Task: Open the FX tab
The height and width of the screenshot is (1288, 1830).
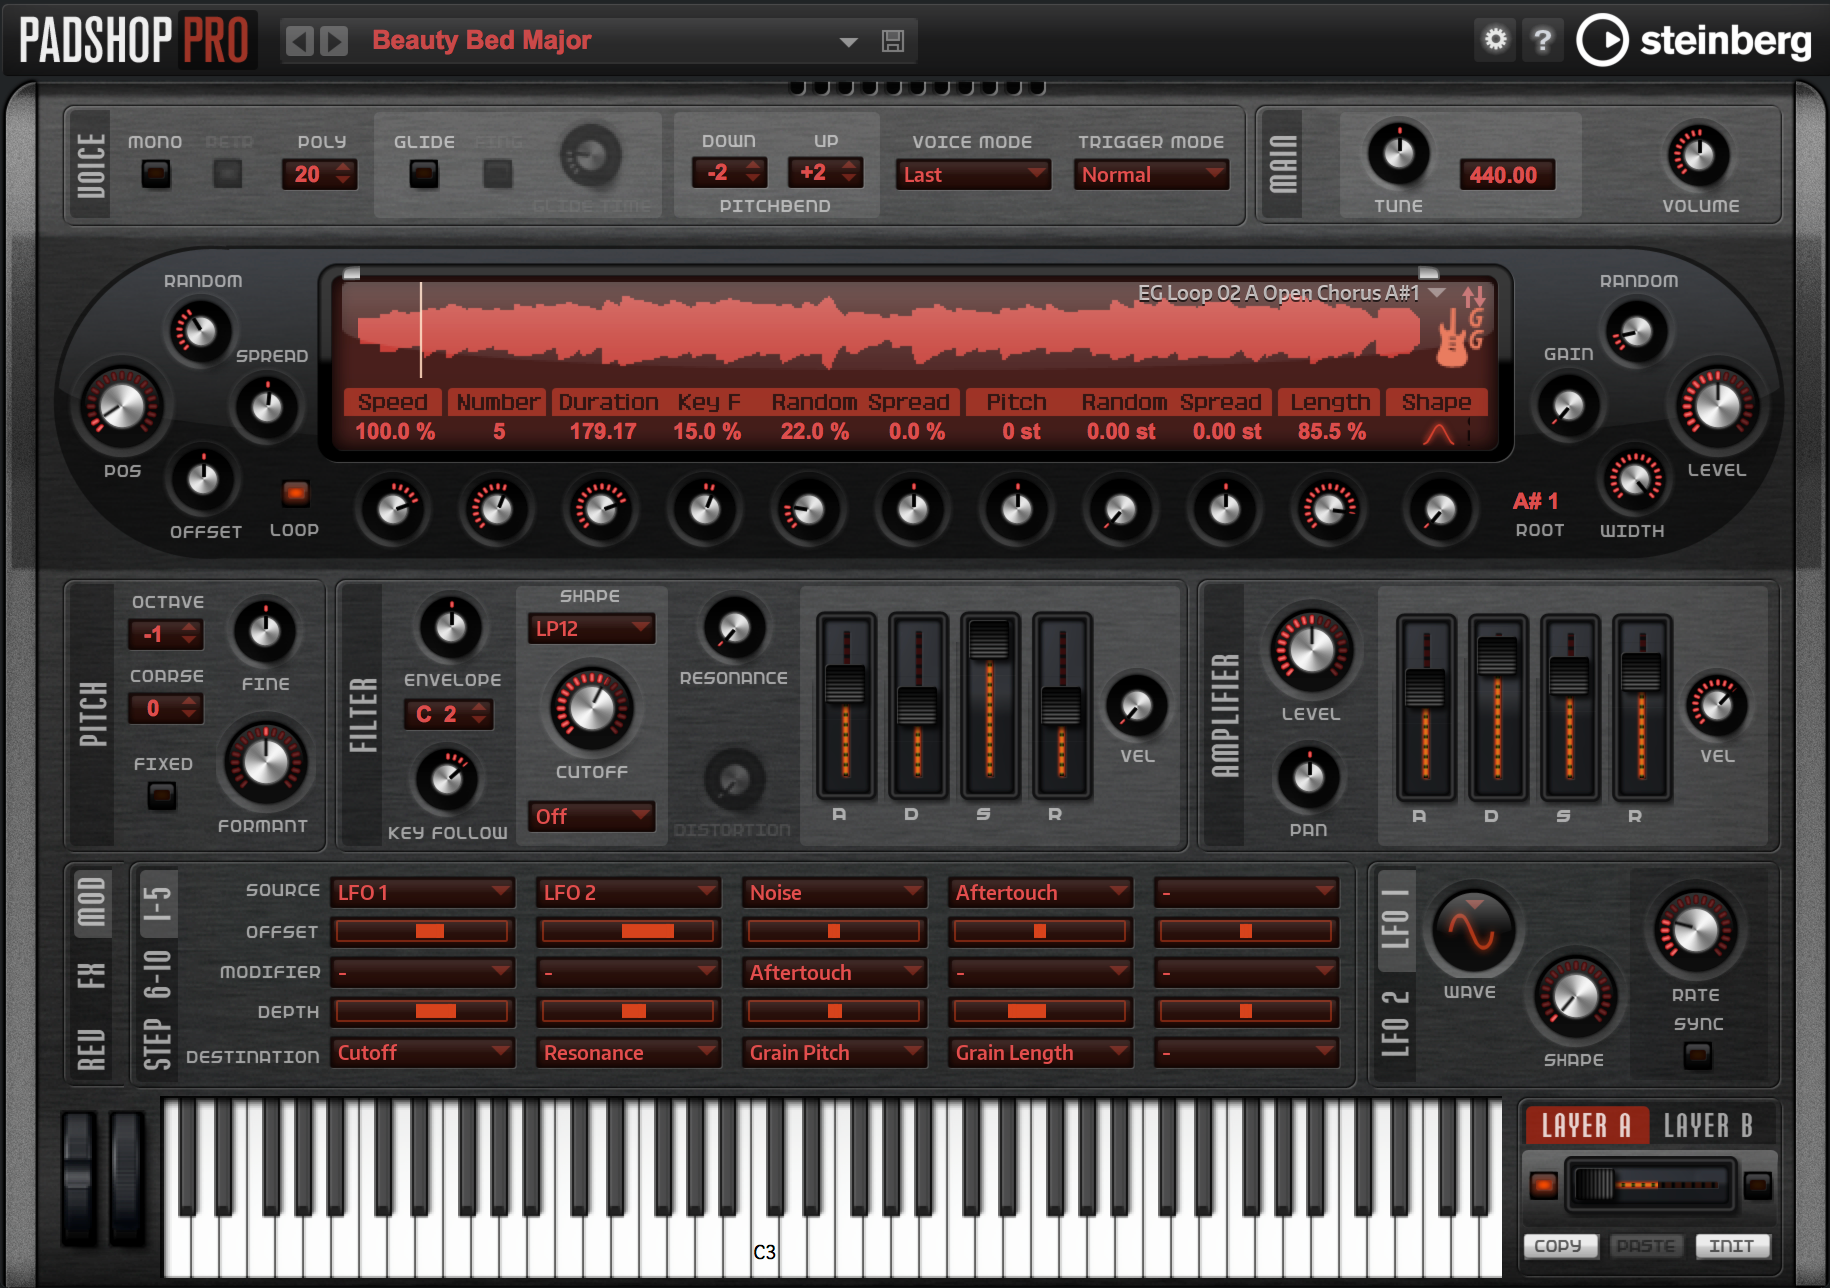Action: (91, 975)
